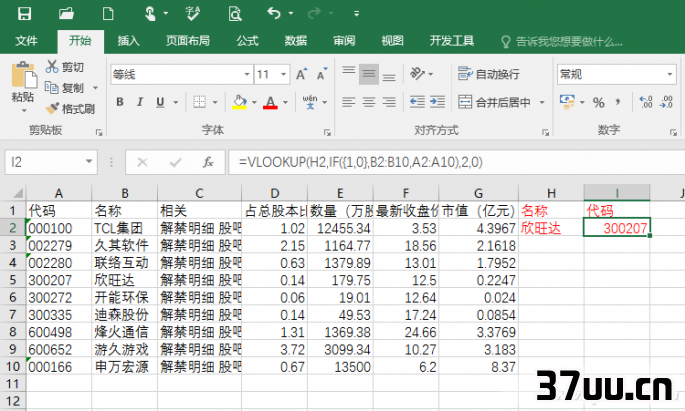685x411 pixels.
Task: Decrease decimal places icon
Action: [667, 103]
